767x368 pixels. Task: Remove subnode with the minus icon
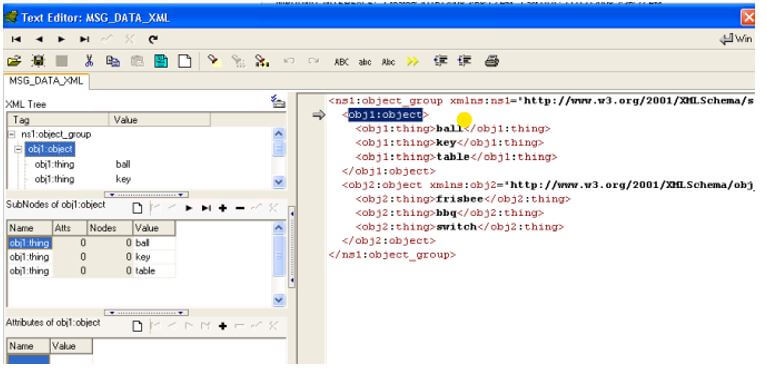click(x=240, y=208)
